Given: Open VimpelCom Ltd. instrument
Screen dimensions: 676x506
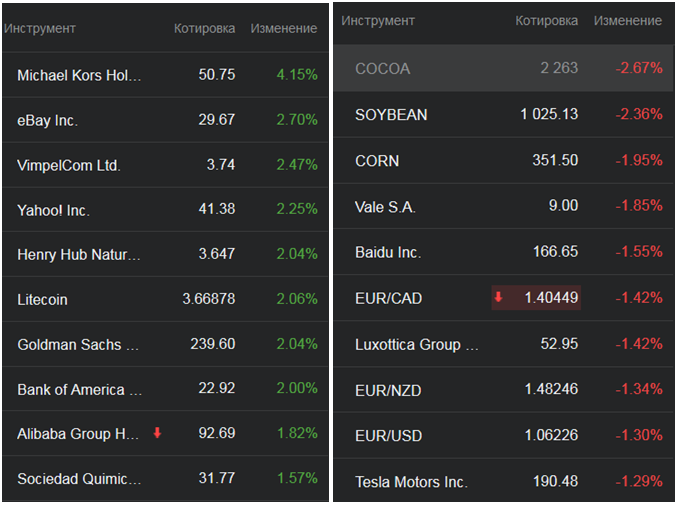Looking at the screenshot, I should coord(69,165).
